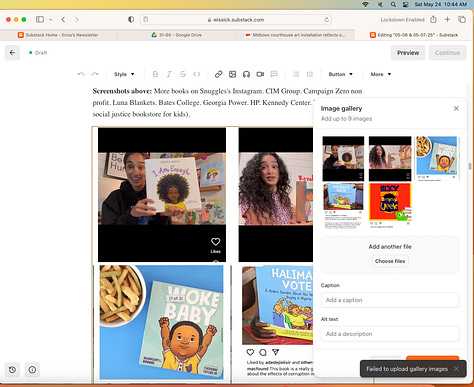Toggle bold formatting
The height and width of the screenshot is (387, 474).
[x=155, y=74]
